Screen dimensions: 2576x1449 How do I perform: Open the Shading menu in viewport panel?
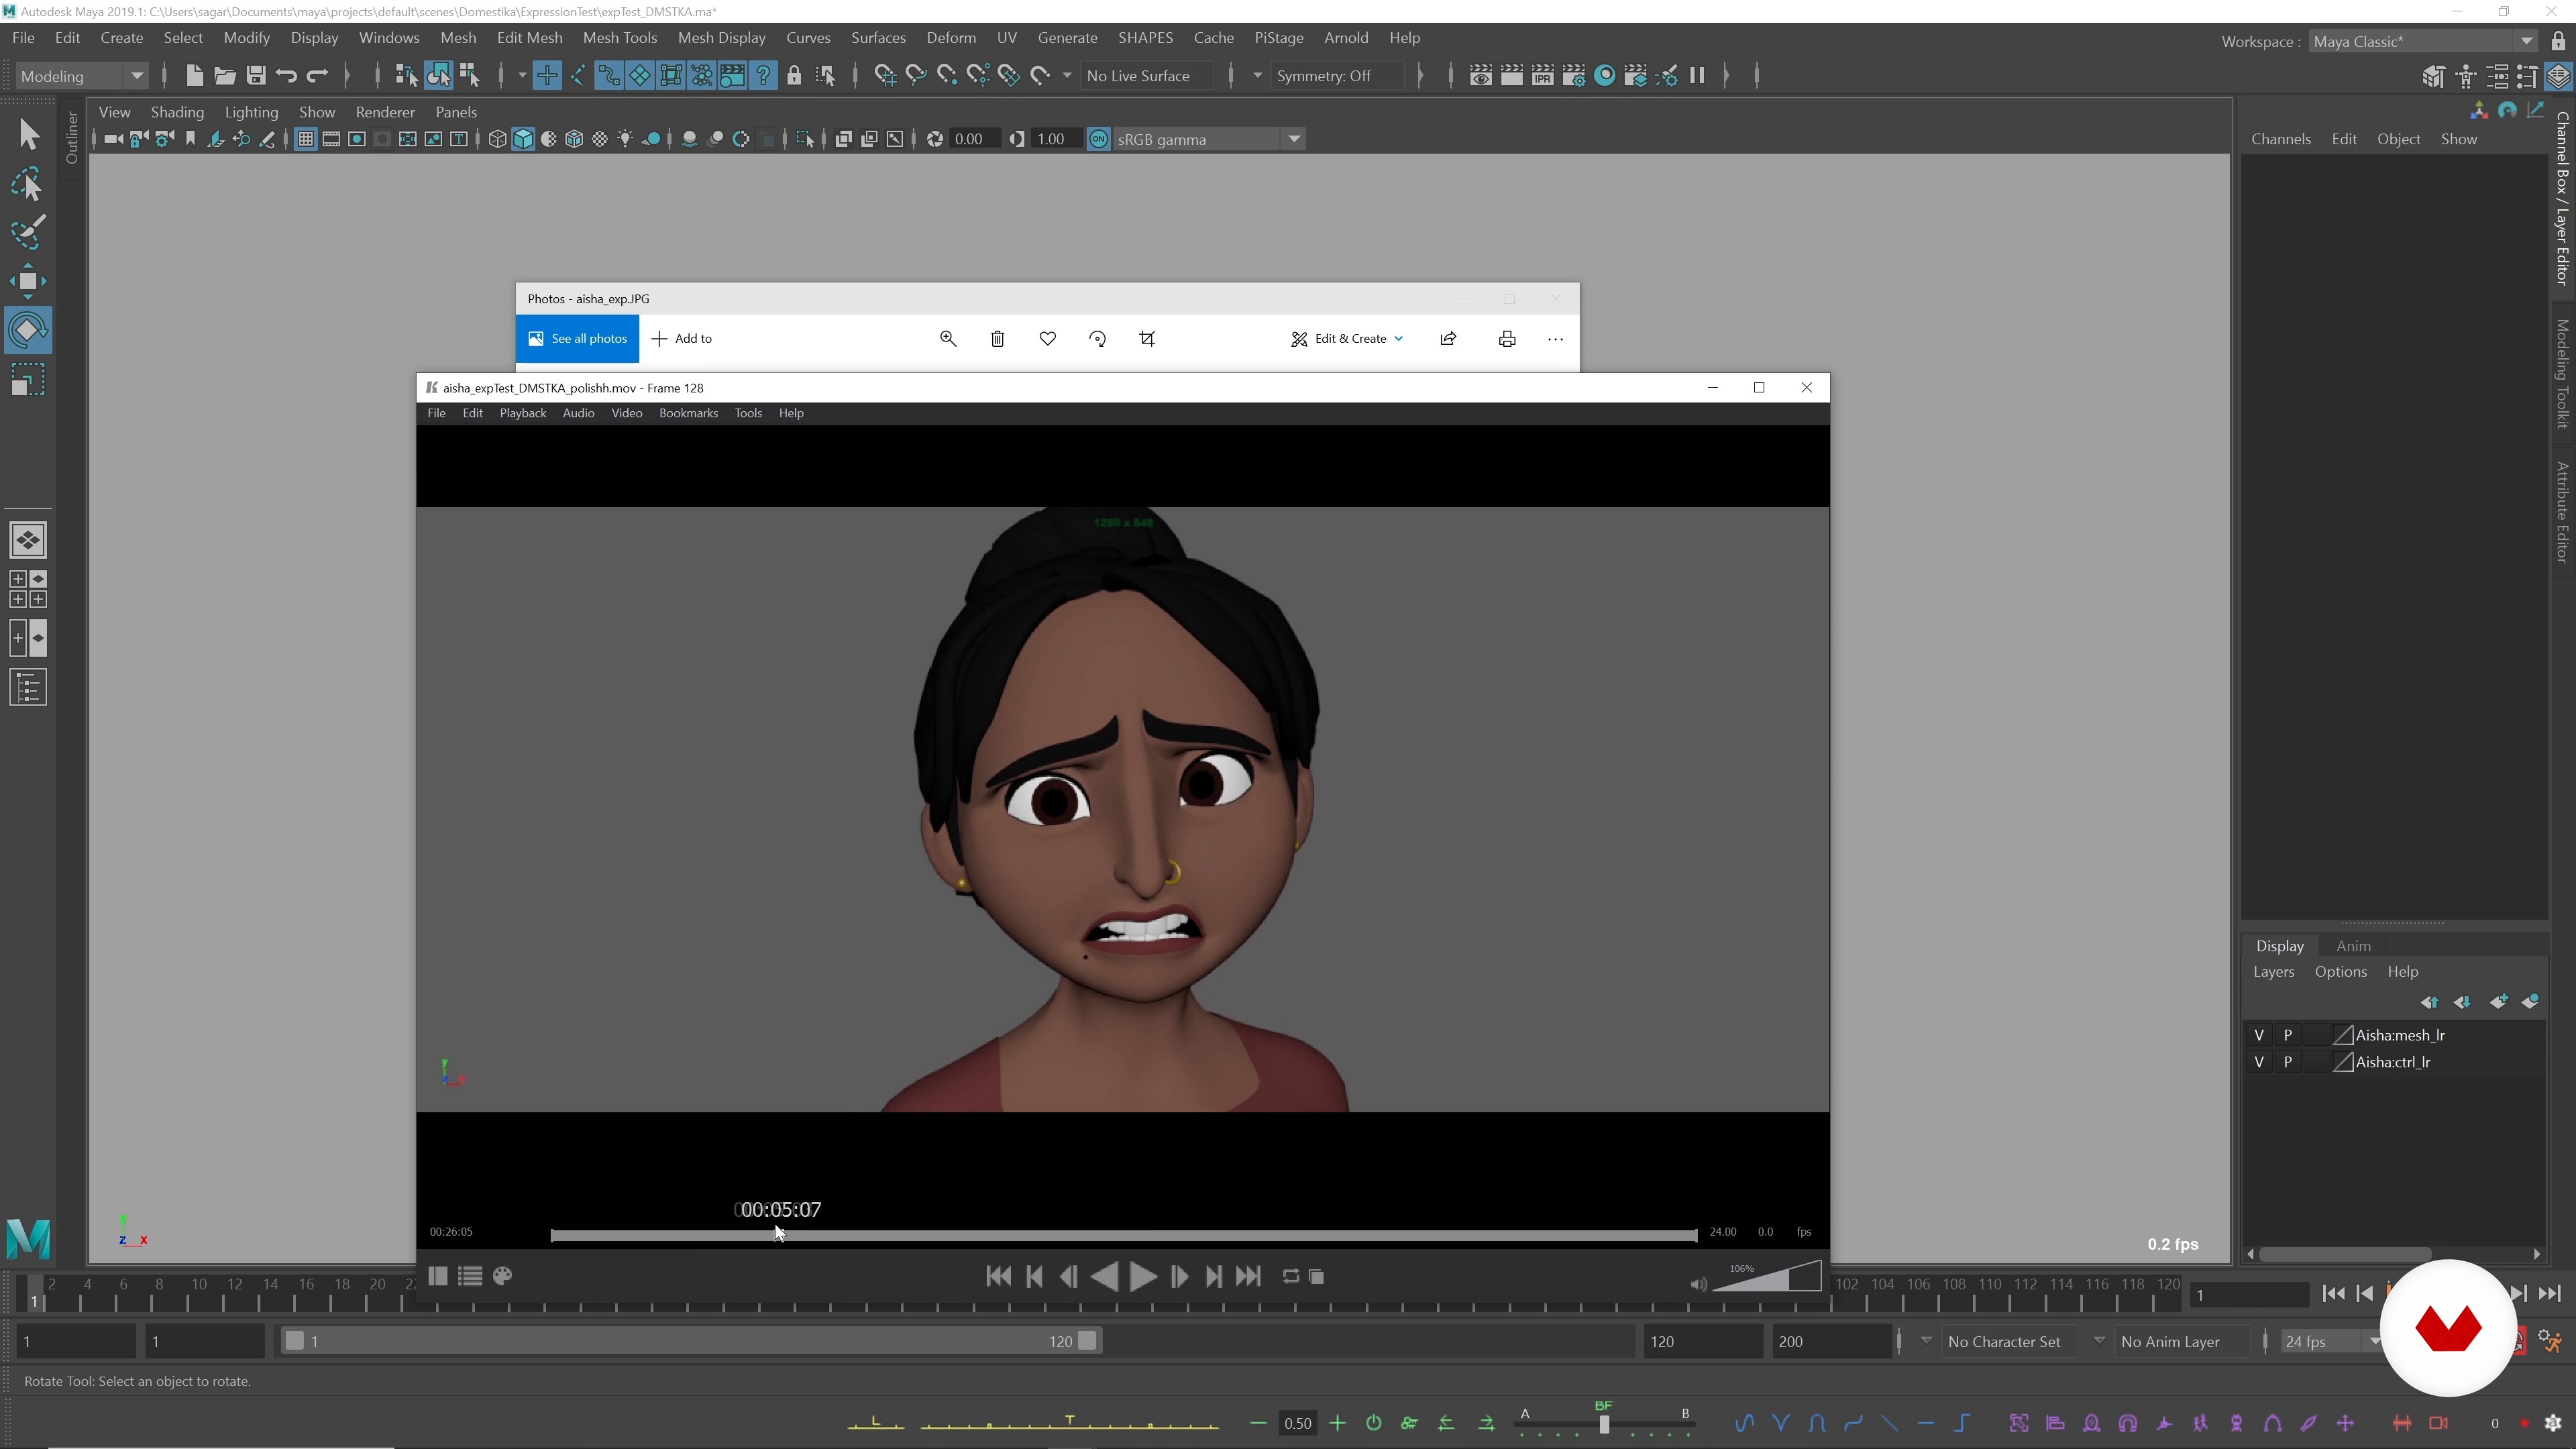[177, 112]
